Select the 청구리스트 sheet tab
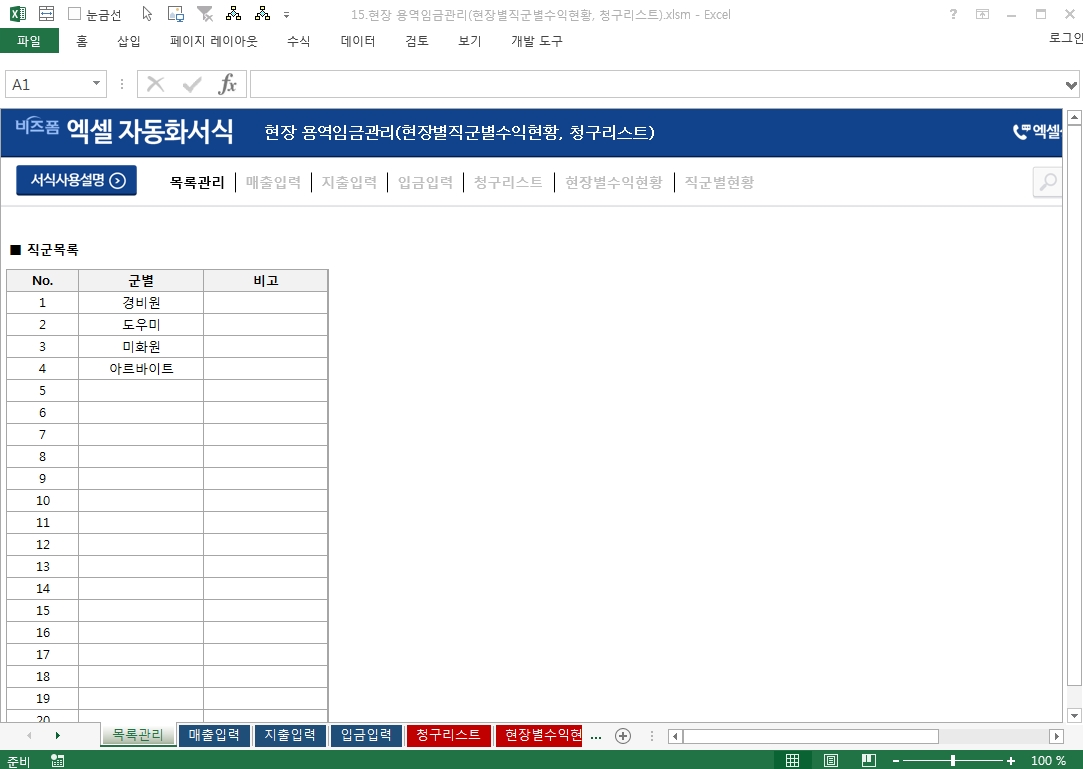Viewport: 1083px width, 769px height. click(448, 735)
